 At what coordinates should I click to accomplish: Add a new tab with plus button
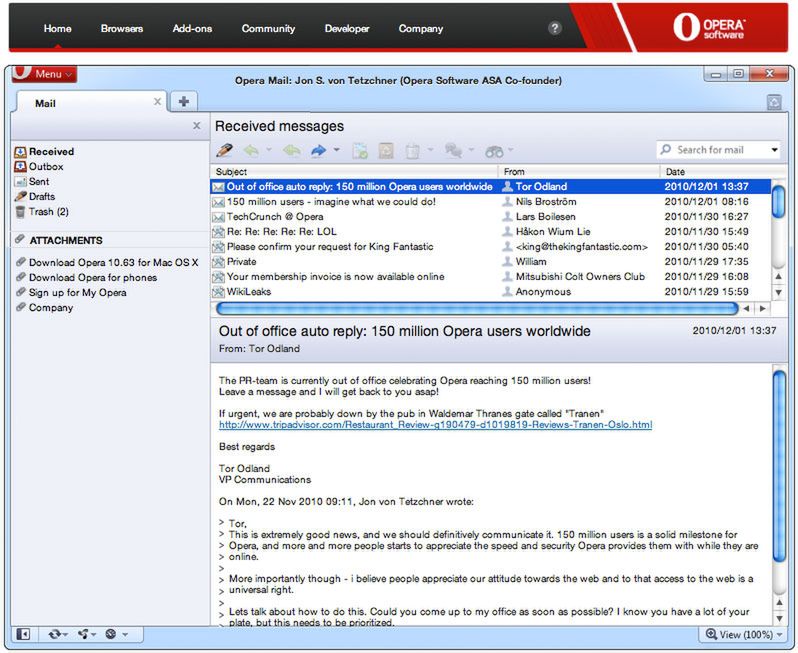tap(184, 101)
